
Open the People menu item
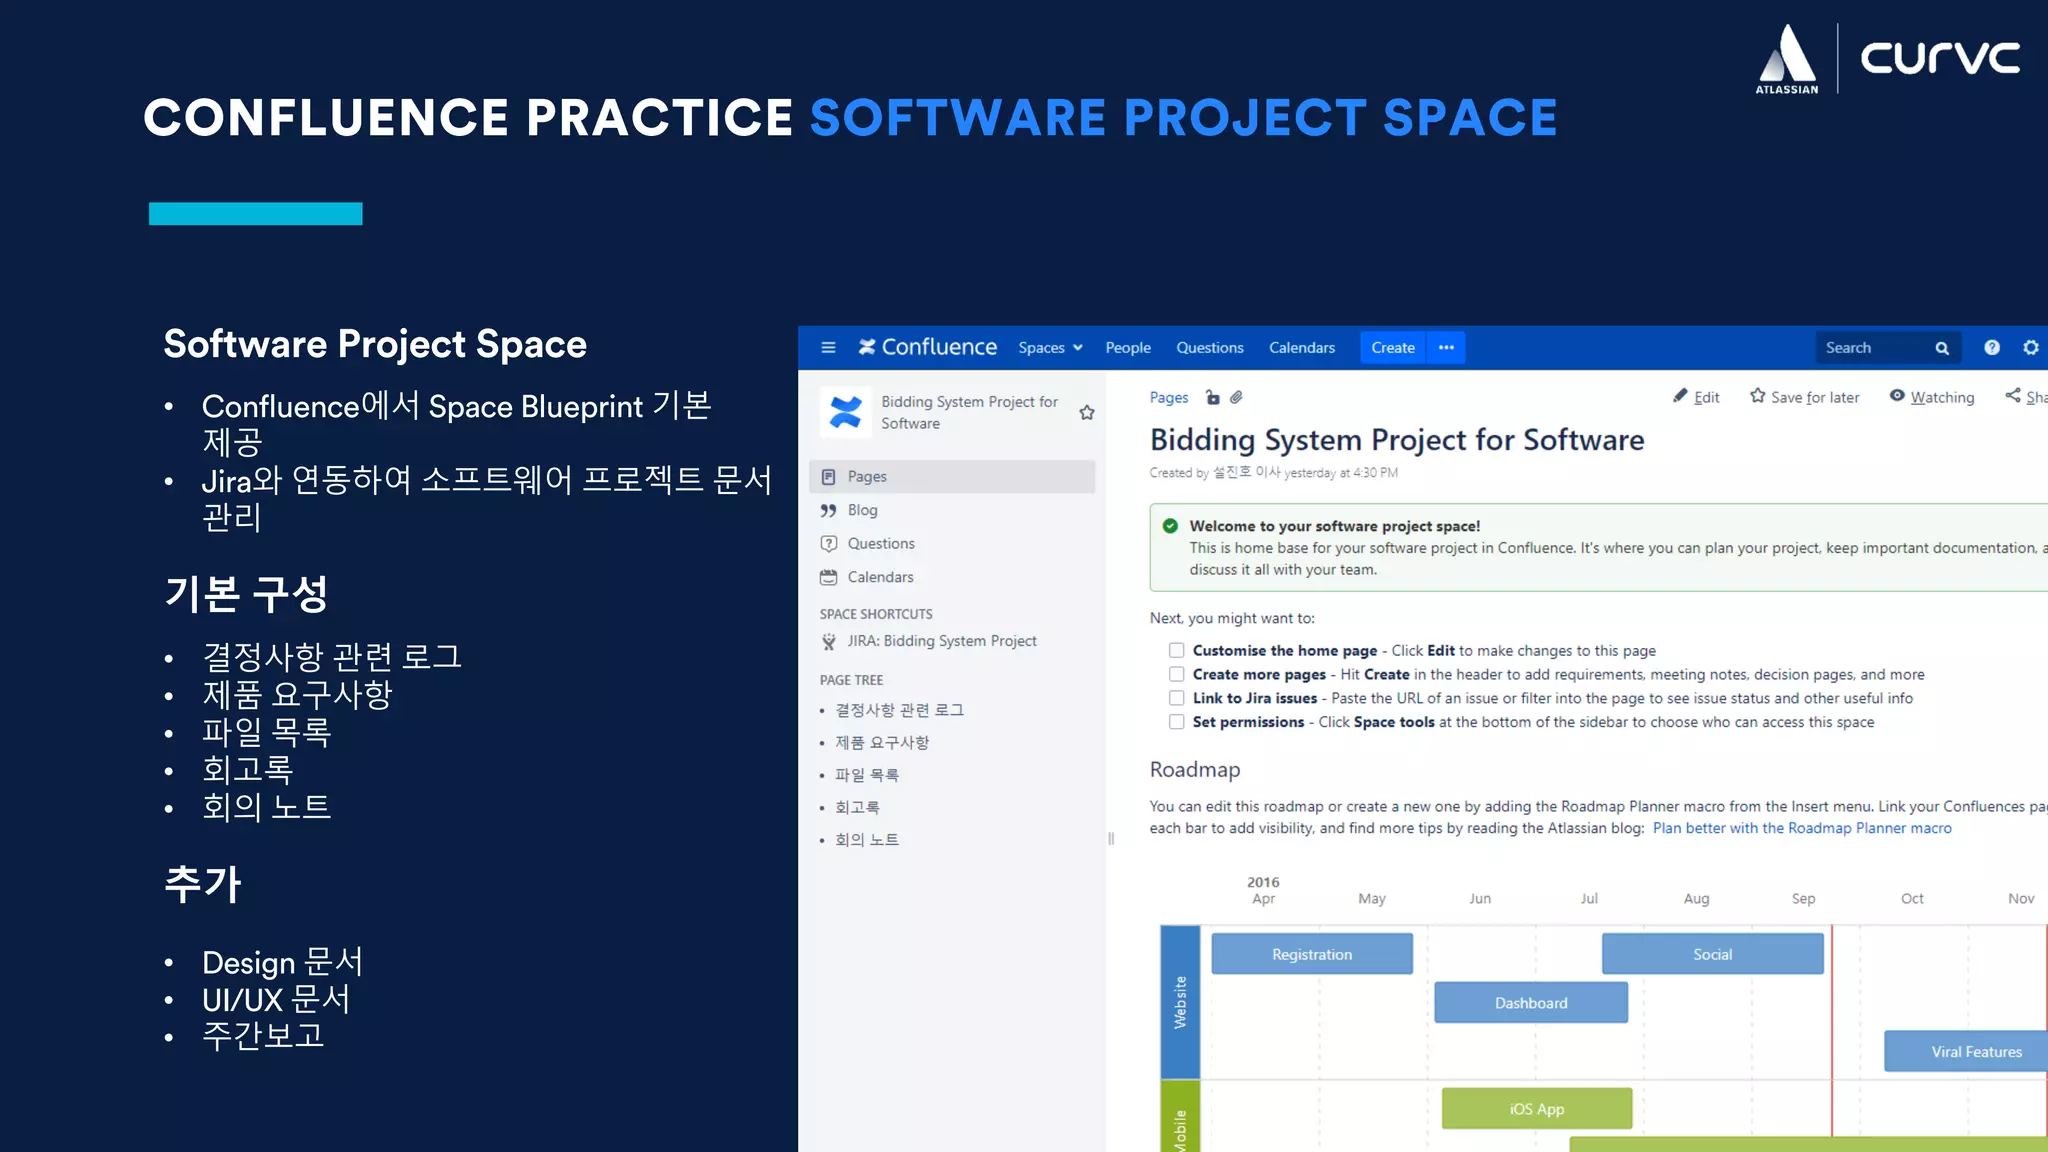pyautogui.click(x=1128, y=347)
